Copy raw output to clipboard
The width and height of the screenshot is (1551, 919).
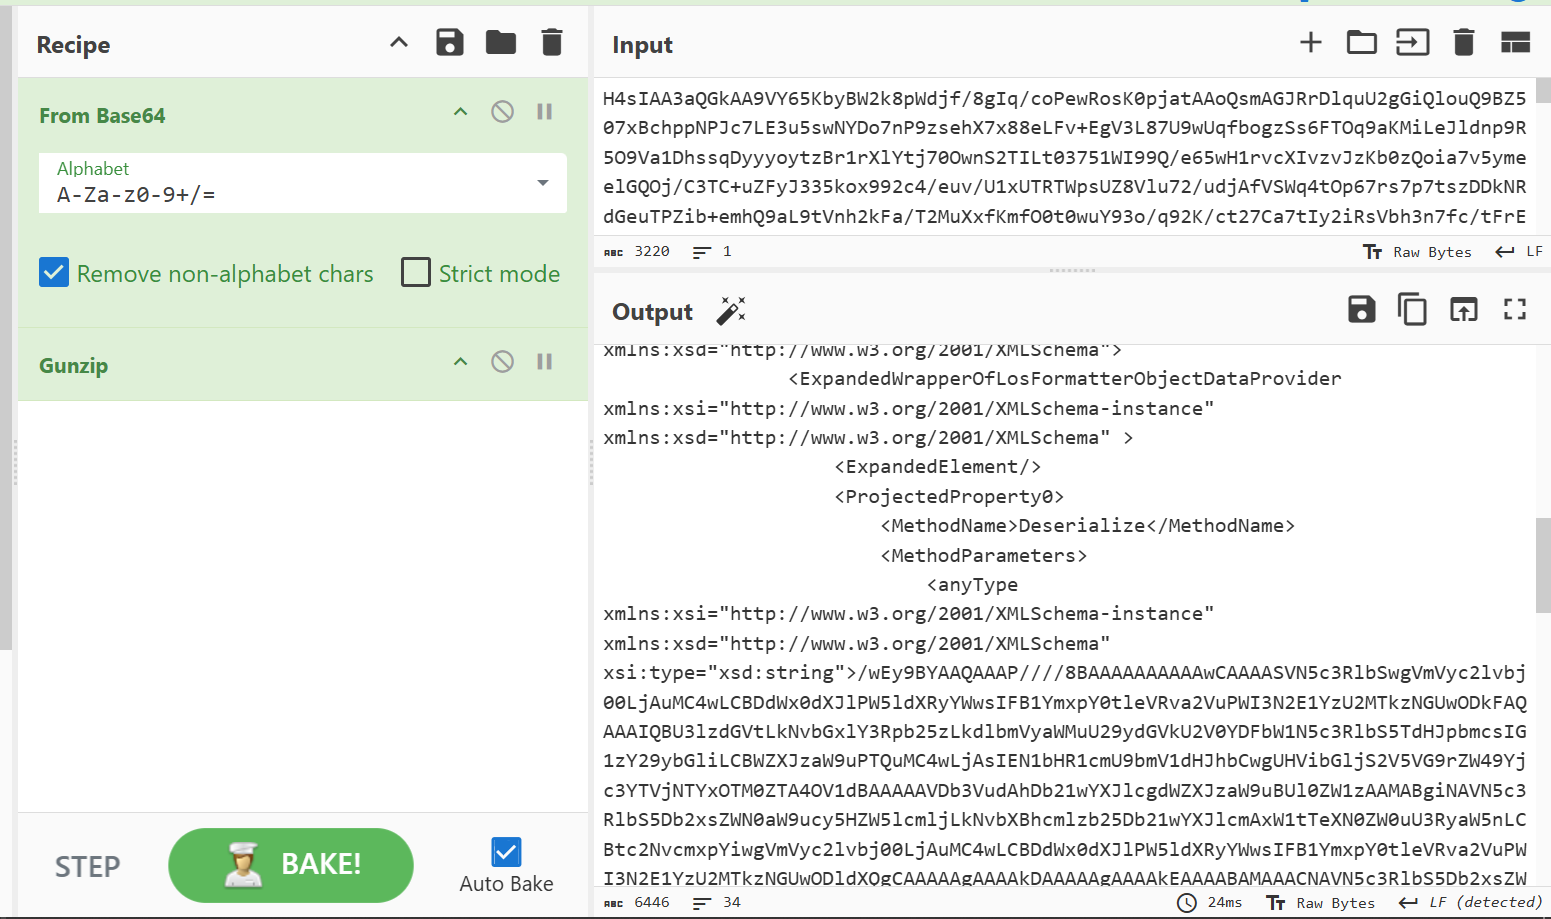click(1412, 310)
